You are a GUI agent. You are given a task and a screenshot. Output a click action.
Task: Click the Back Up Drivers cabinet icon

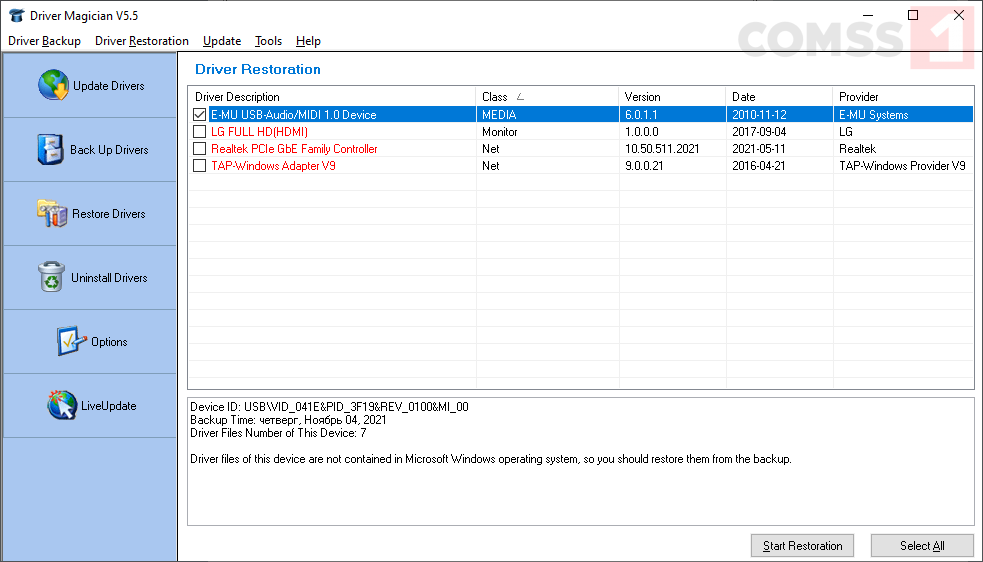point(50,149)
